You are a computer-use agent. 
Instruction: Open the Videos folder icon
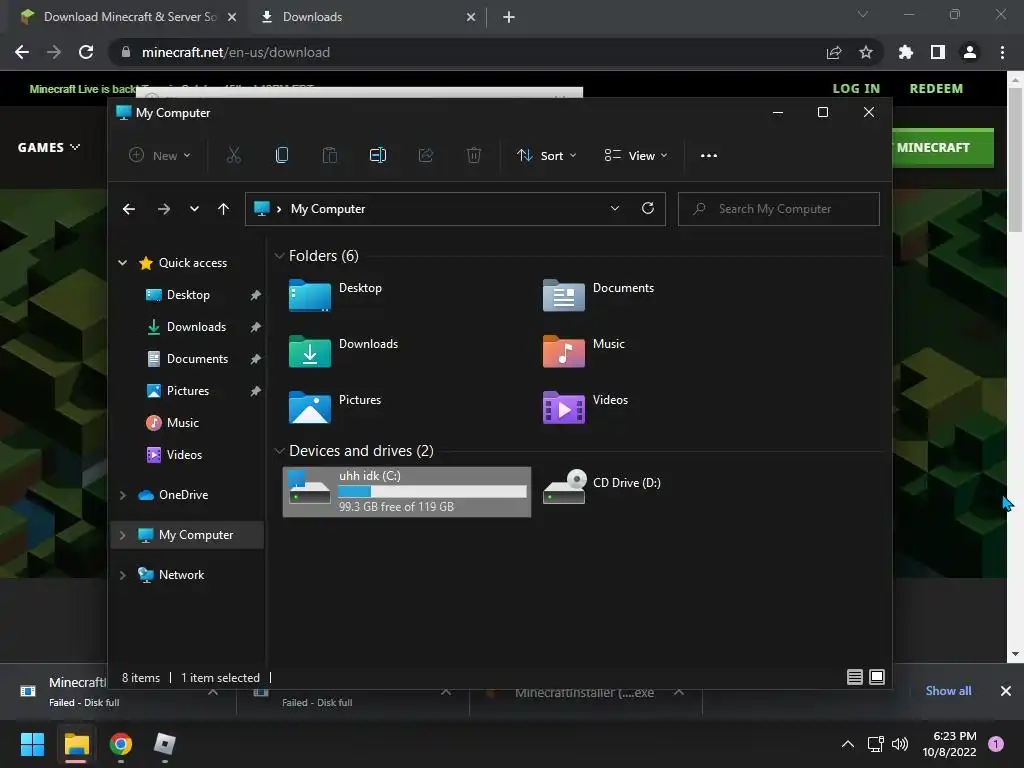[x=564, y=408]
